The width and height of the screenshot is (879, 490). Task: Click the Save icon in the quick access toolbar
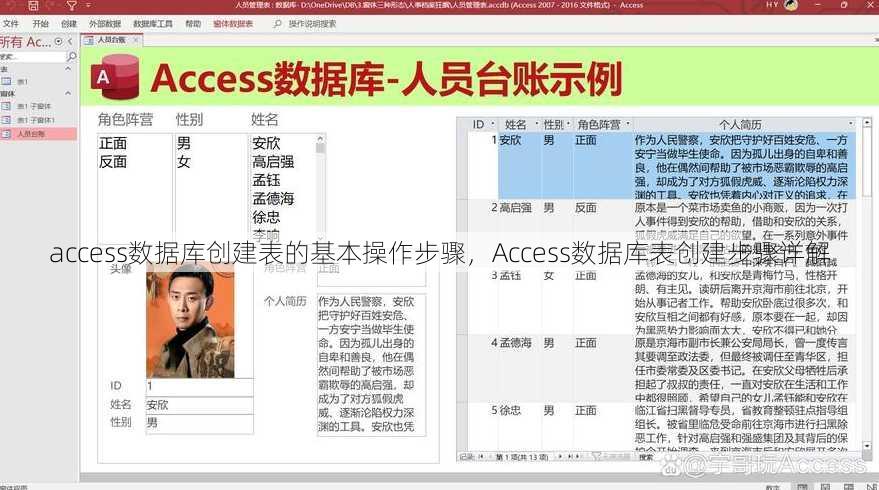click(x=34, y=6)
